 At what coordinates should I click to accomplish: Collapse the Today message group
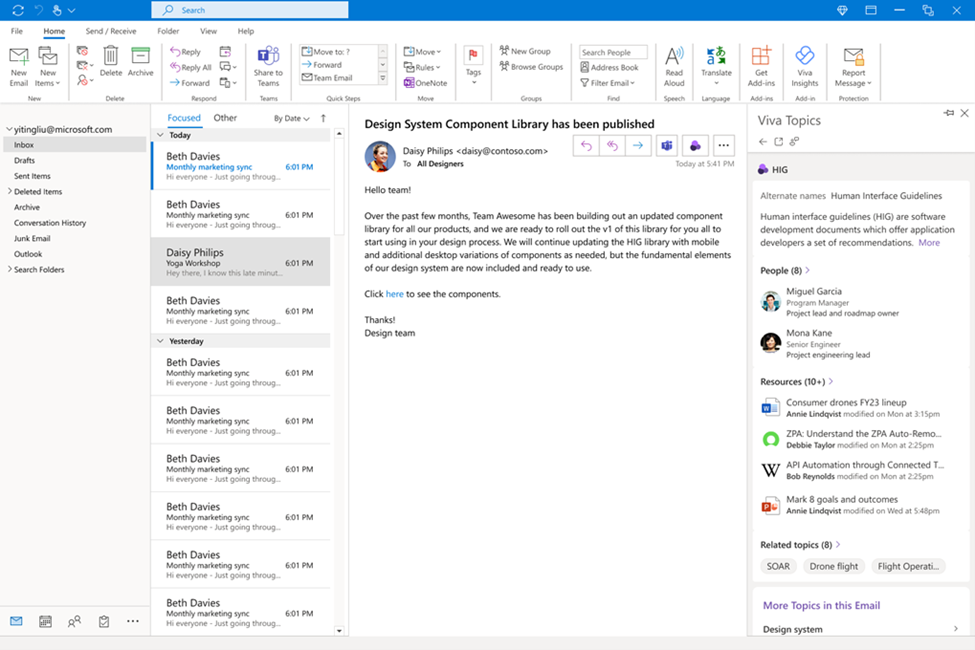(160, 135)
